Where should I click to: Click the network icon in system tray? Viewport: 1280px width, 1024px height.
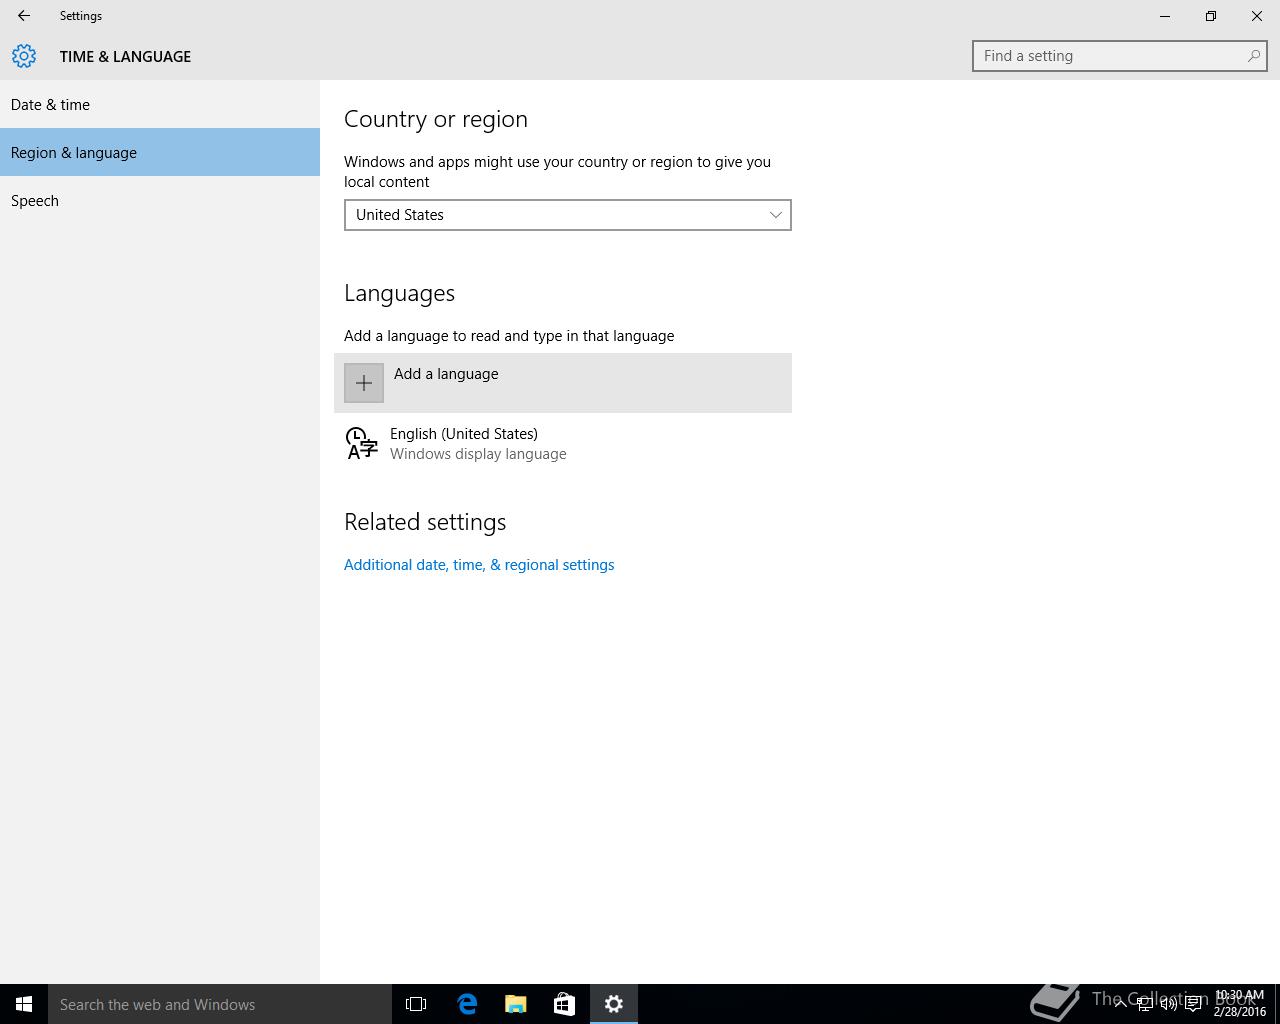pyautogui.click(x=1144, y=1004)
